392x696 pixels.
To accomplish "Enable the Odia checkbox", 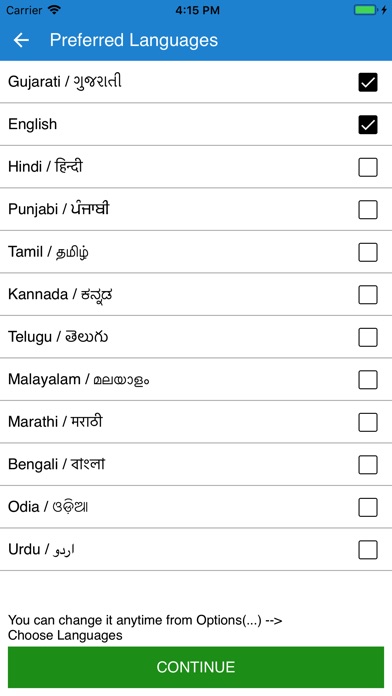I will point(368,507).
